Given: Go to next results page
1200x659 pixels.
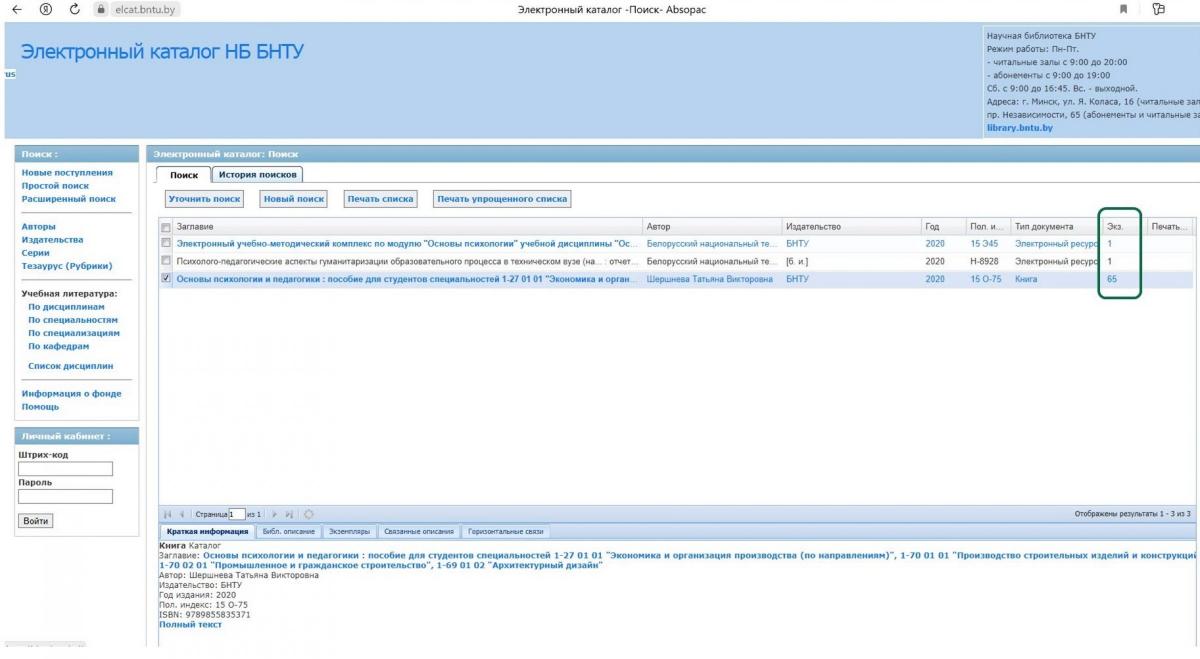Looking at the screenshot, I should click(x=276, y=514).
